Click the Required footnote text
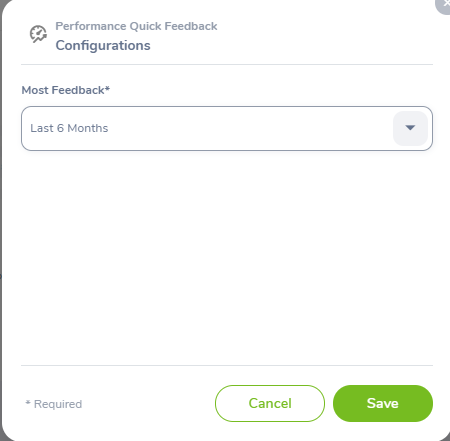The image size is (450, 441). (x=54, y=404)
